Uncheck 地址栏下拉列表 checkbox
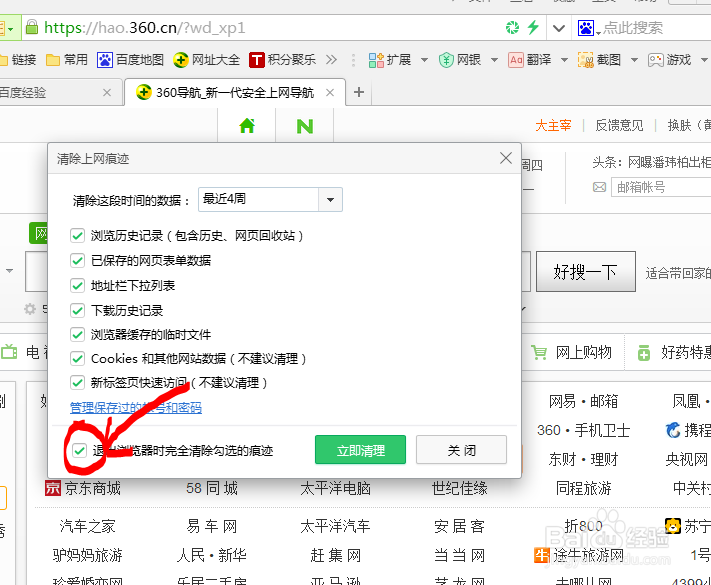711x585 pixels. click(78, 285)
